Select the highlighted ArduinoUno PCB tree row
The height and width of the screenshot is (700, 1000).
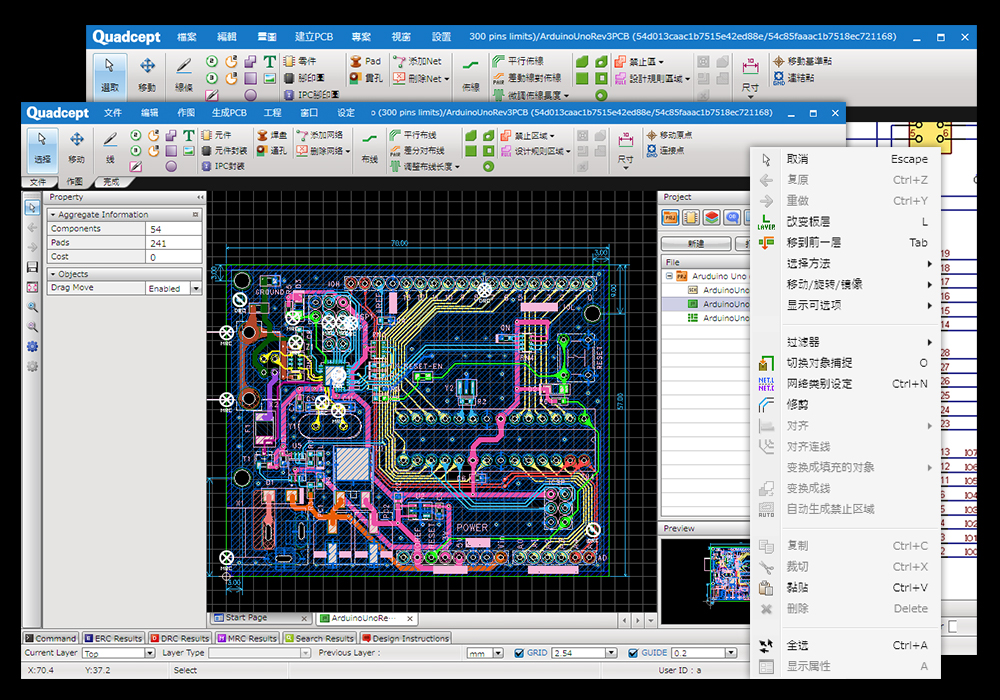click(706, 304)
